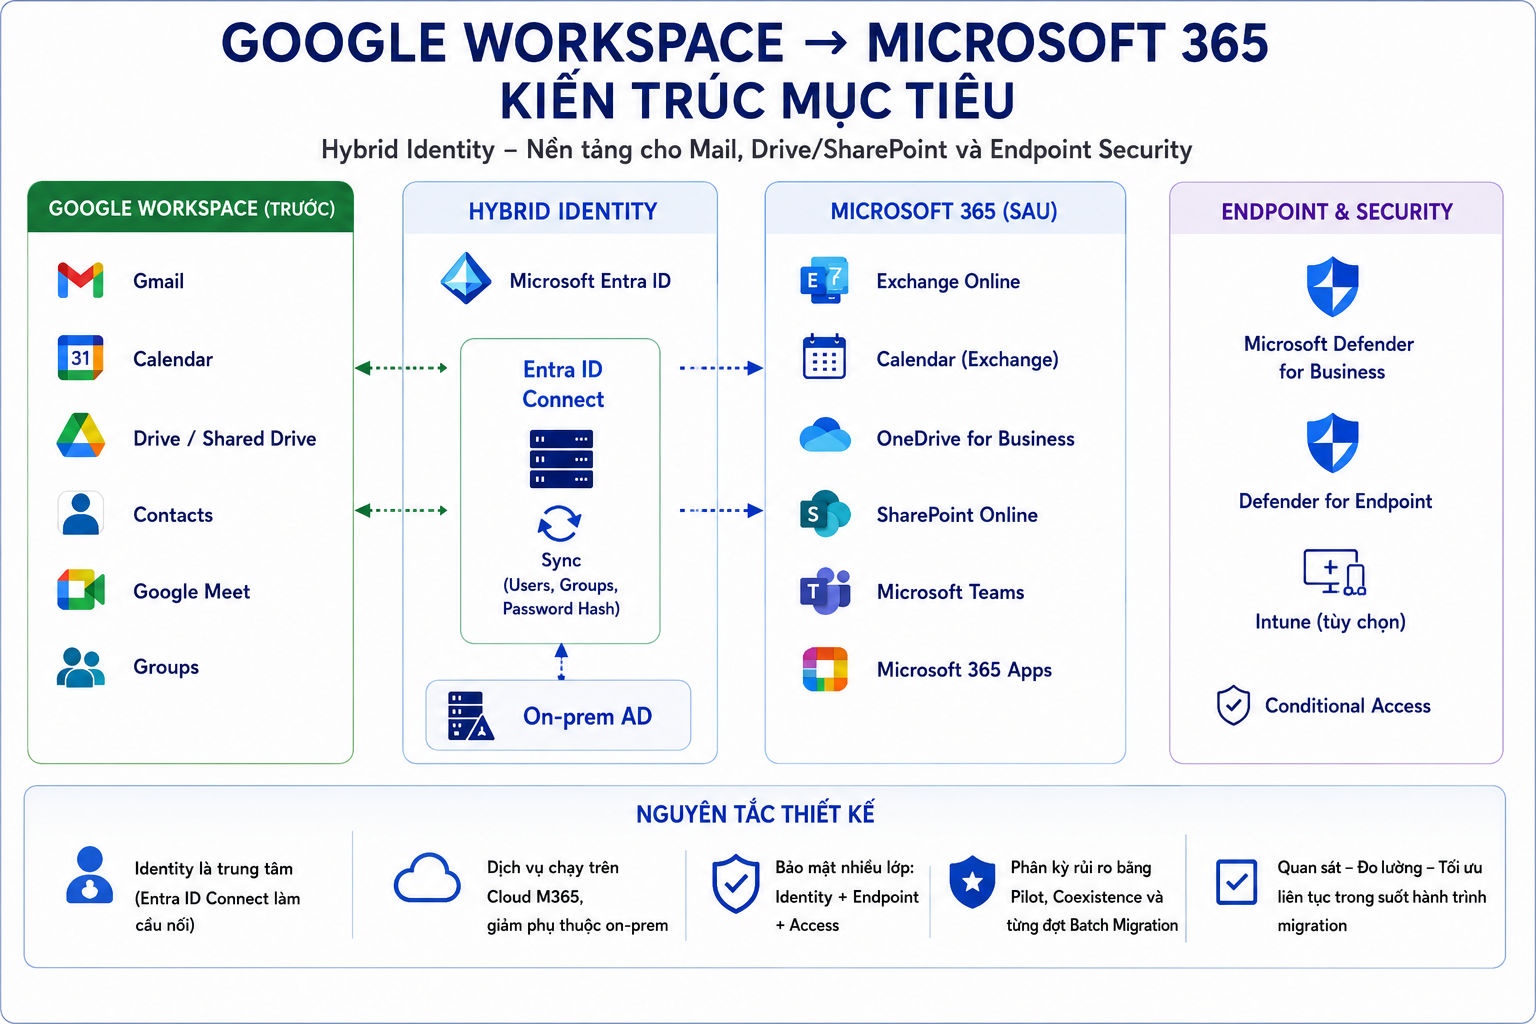Image resolution: width=1536 pixels, height=1024 pixels.
Task: Click the On-prem AD label
Action: (587, 716)
